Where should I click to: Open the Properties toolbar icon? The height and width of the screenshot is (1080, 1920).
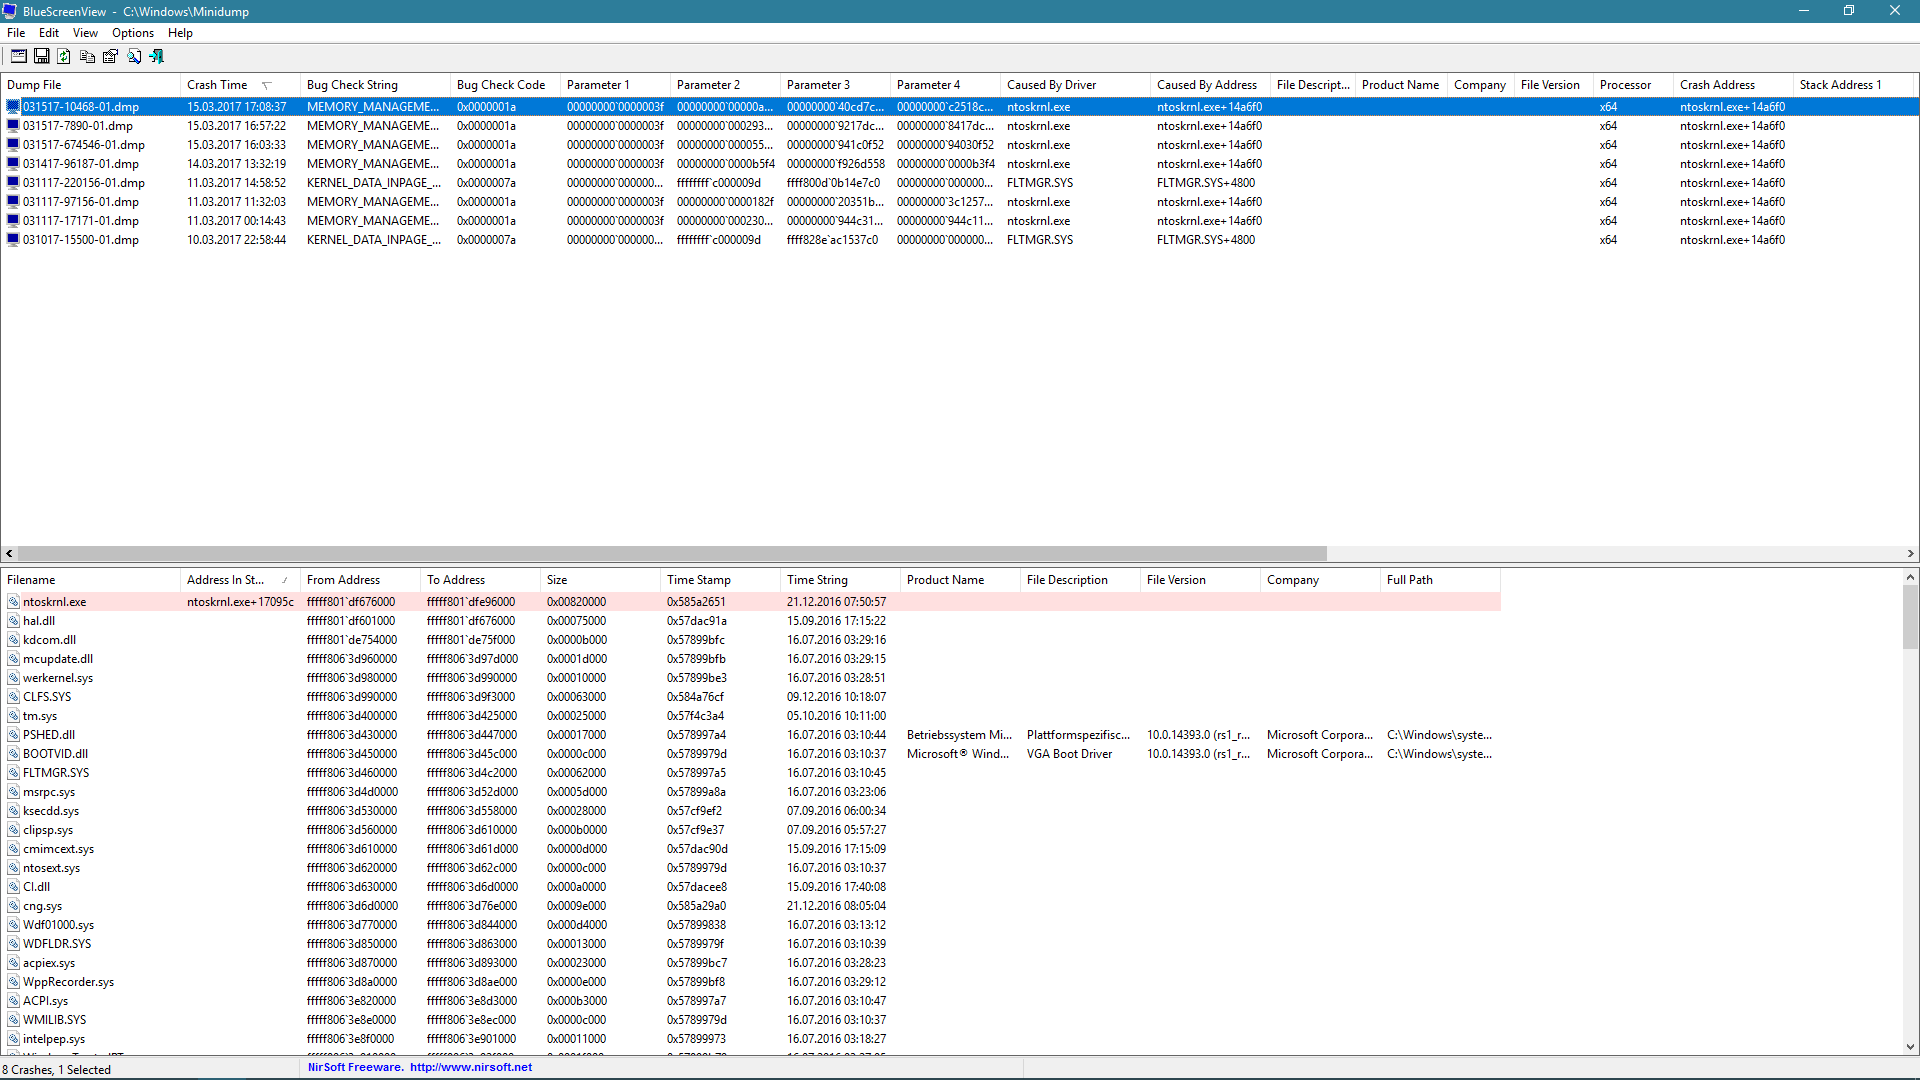point(110,57)
